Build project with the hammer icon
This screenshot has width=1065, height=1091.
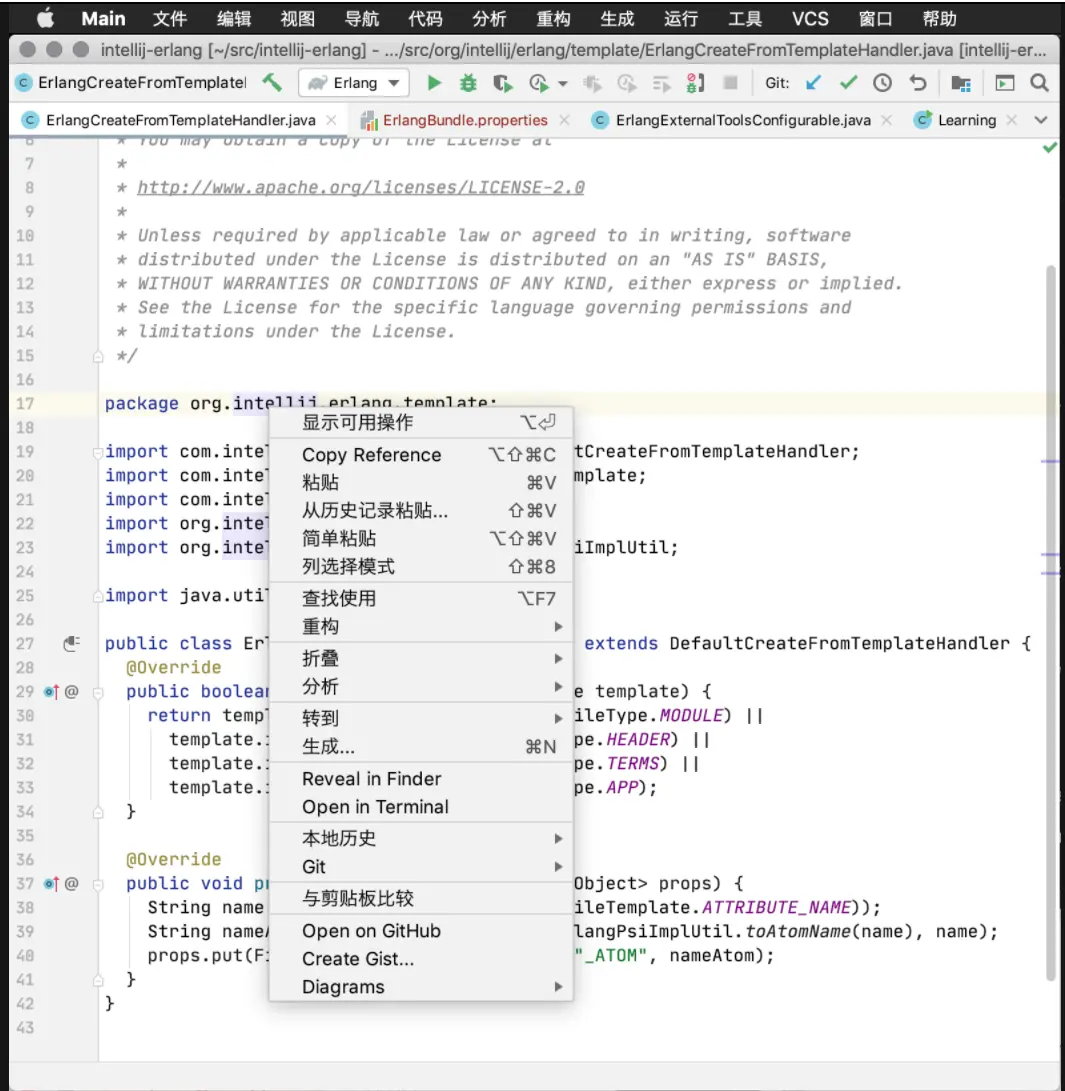click(x=272, y=83)
